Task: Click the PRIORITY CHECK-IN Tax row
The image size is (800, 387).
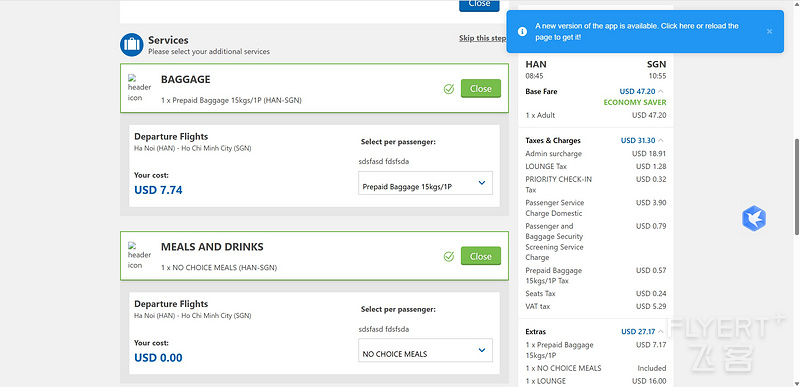Action: (x=596, y=184)
